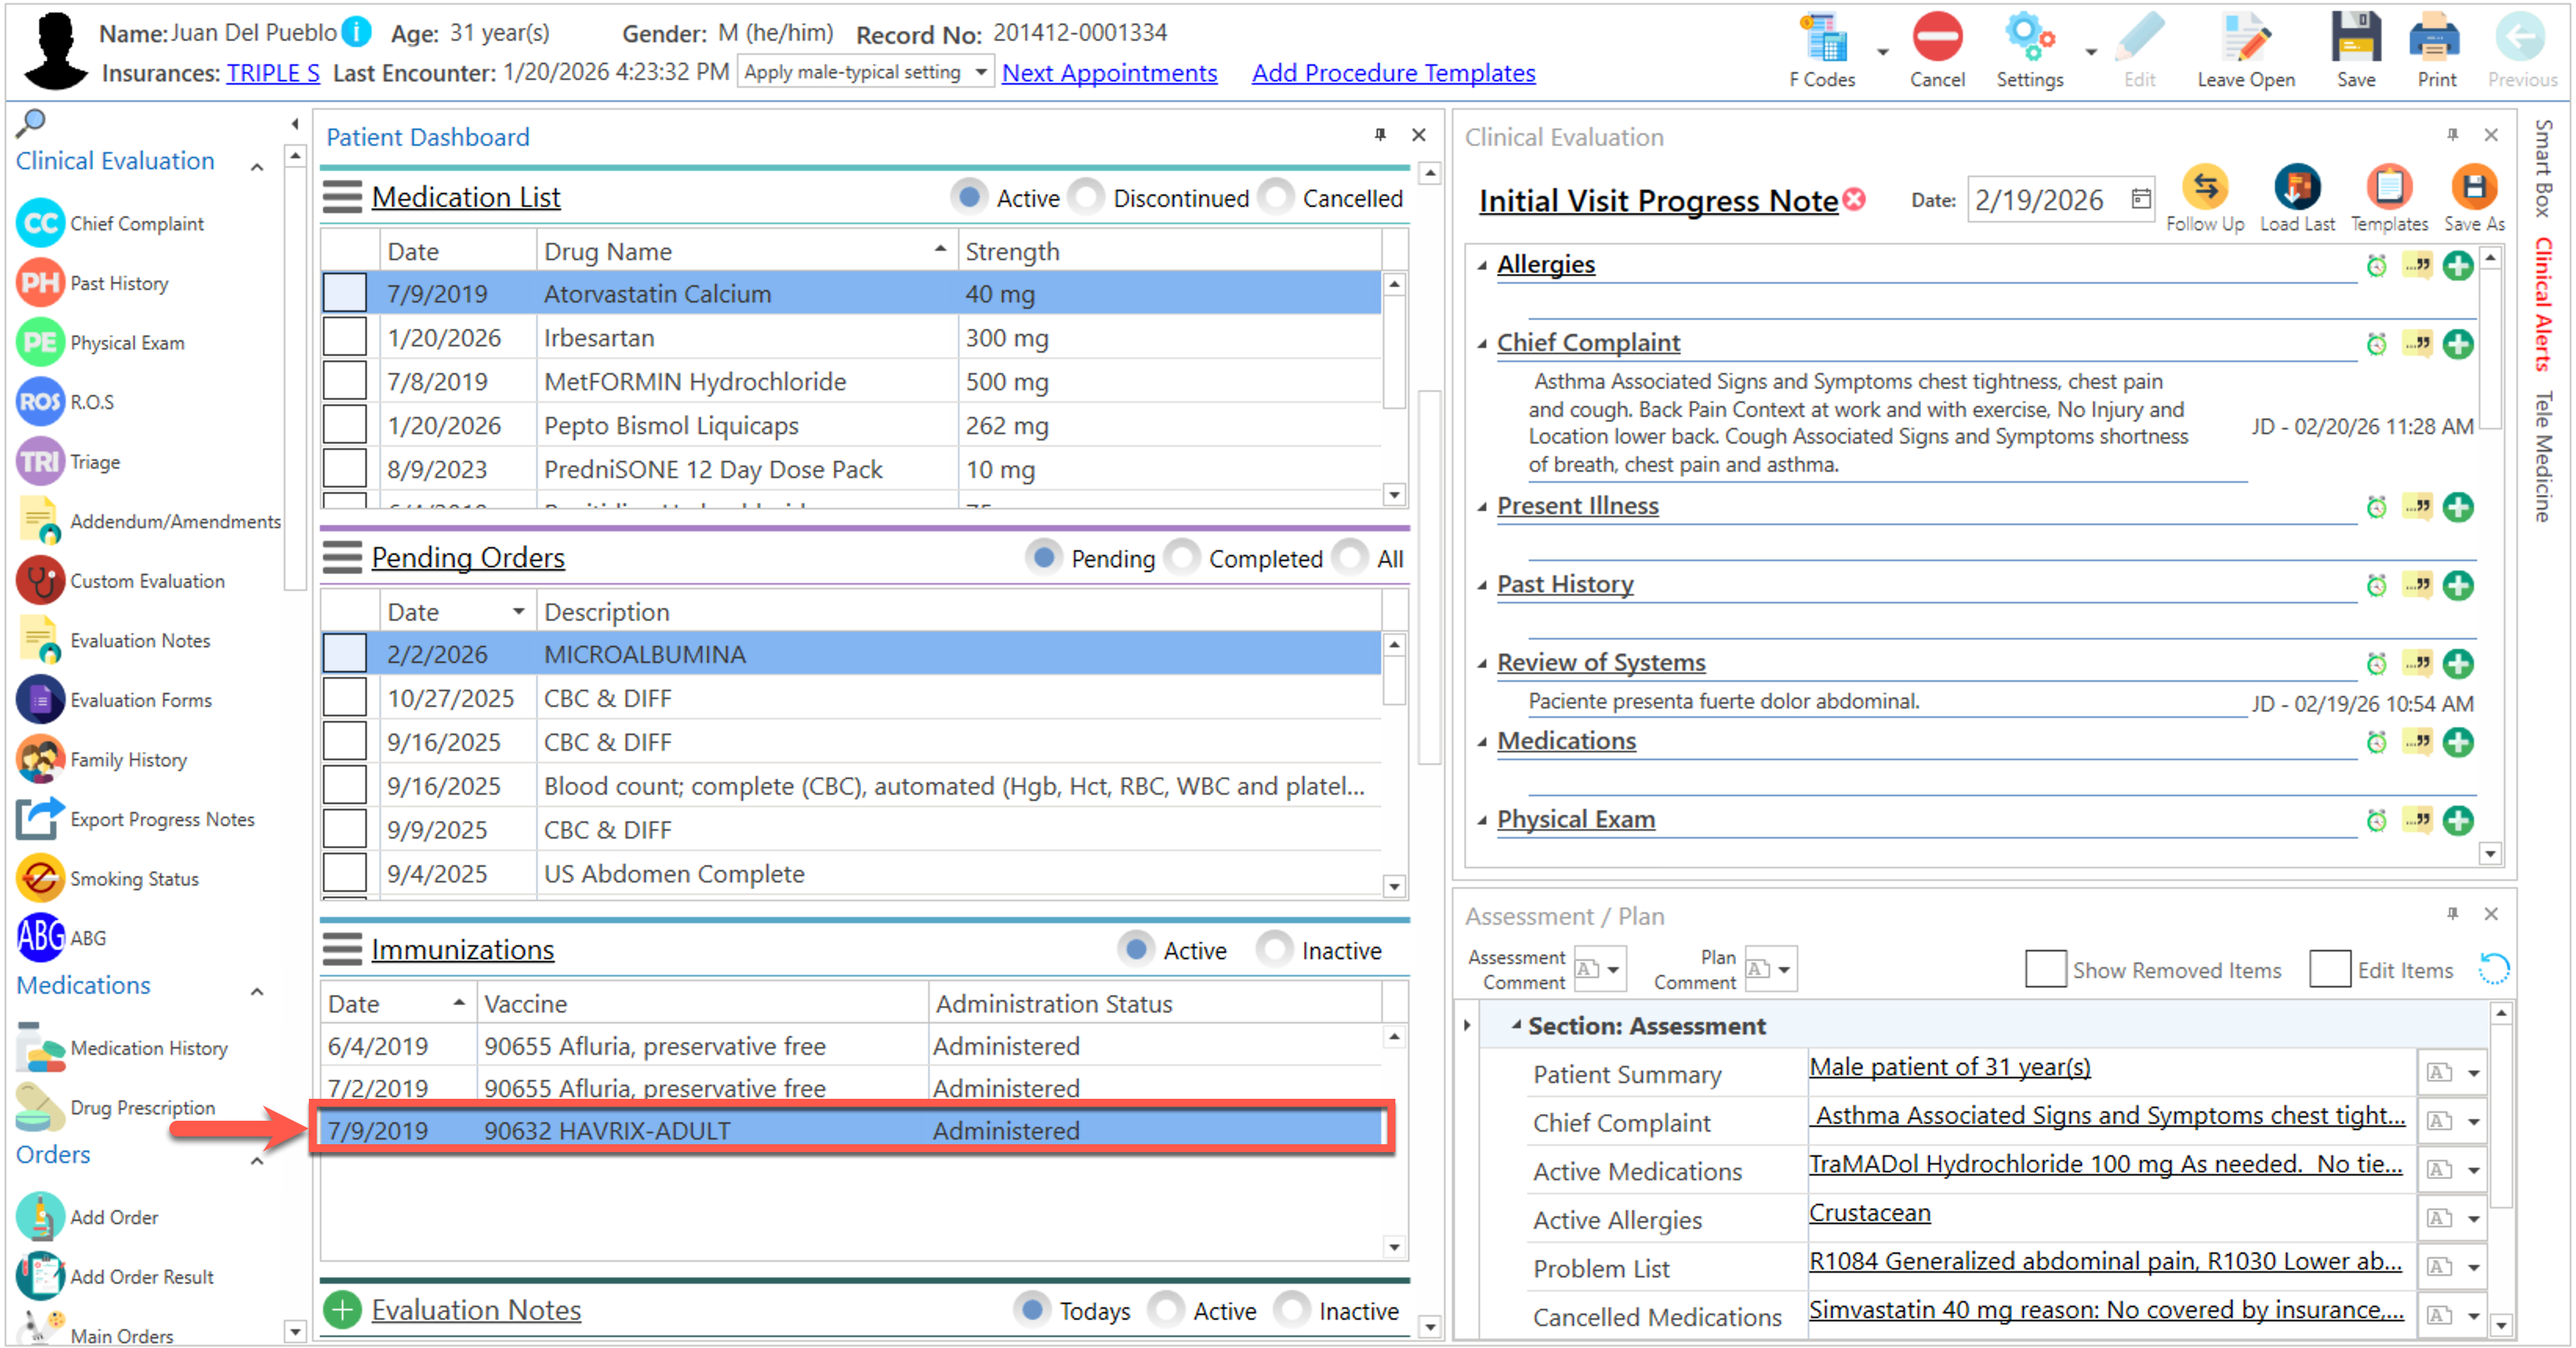Open Apply male-typical setting dropdown
Viewport: 2576px width, 1348px height.
[981, 73]
